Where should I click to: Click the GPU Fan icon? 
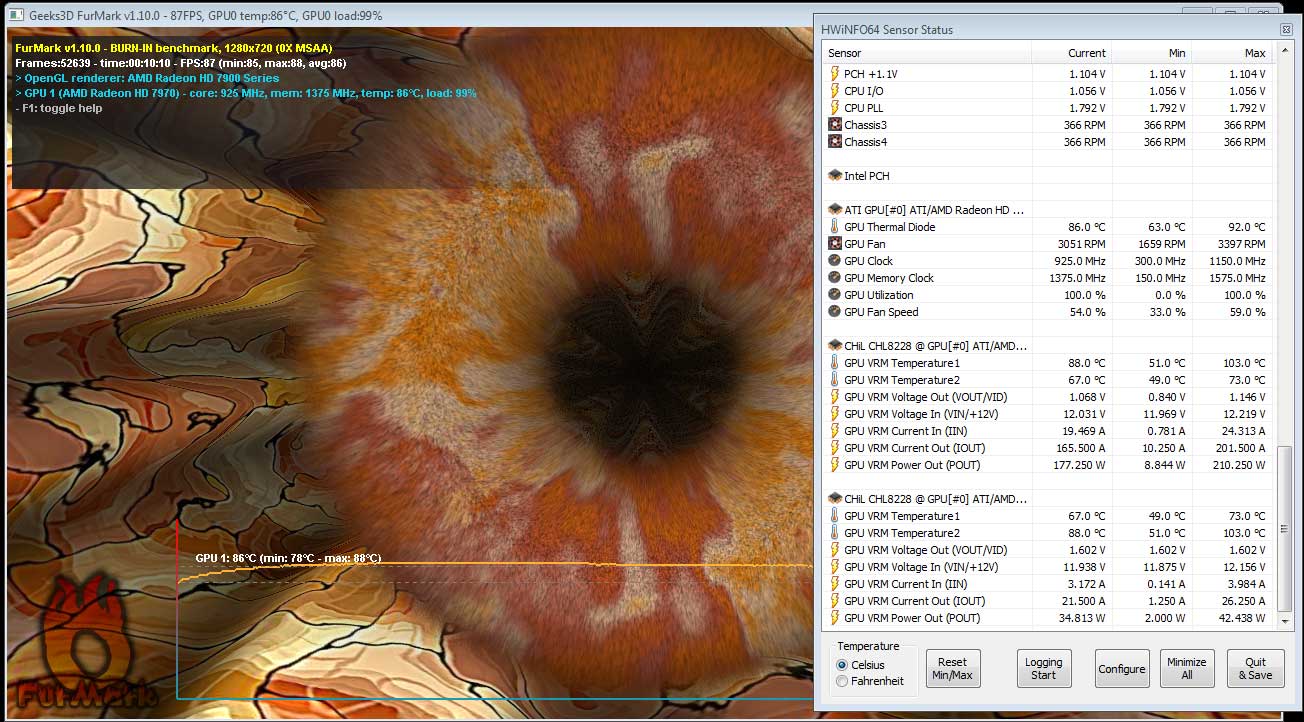[835, 244]
